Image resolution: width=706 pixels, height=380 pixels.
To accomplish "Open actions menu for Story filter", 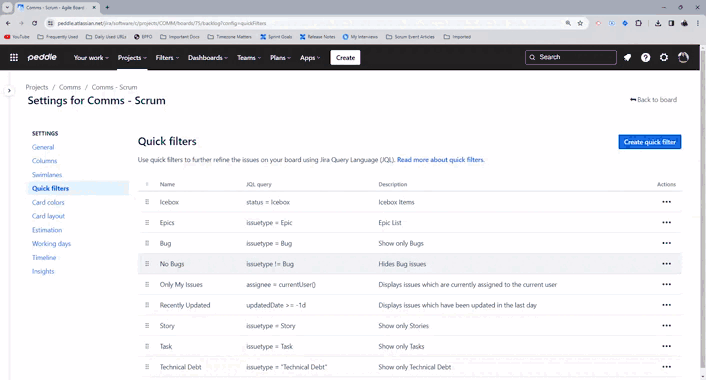I will 666,326.
